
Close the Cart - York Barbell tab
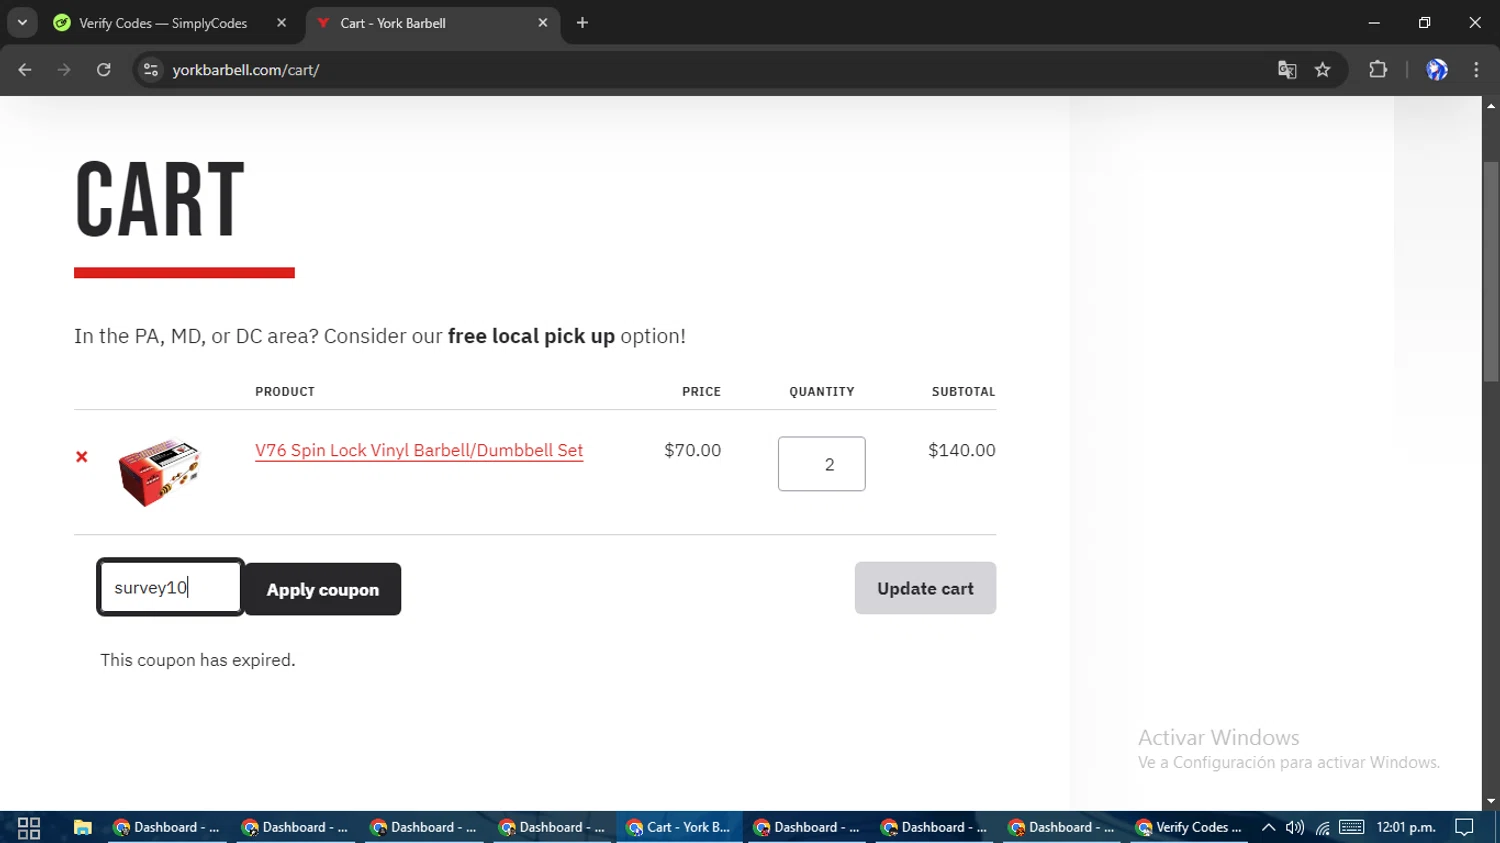point(543,23)
